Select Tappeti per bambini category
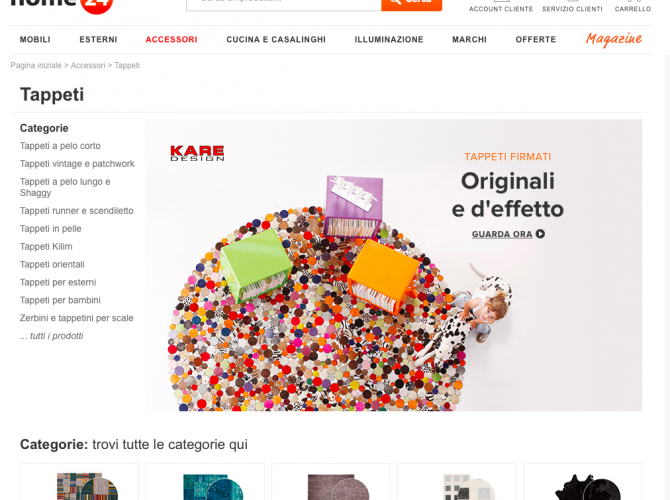 click(x=60, y=300)
